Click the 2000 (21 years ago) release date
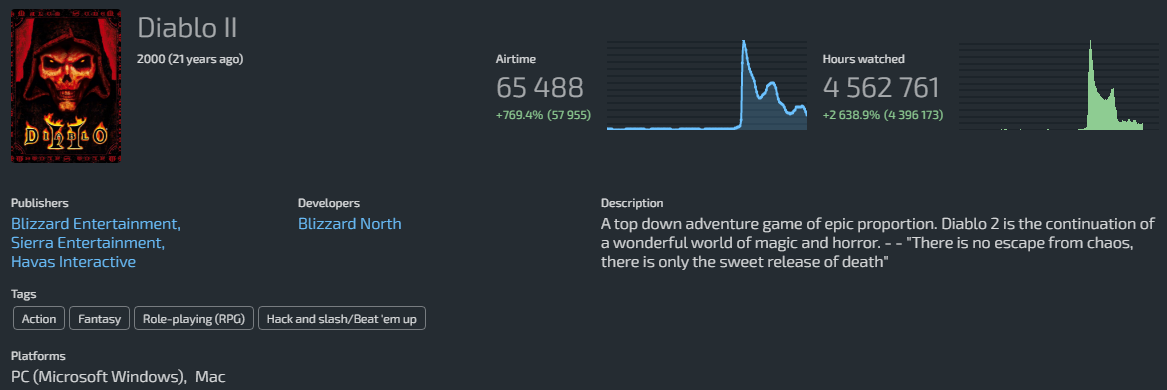Screen dimensions: 1167x390 coord(190,59)
